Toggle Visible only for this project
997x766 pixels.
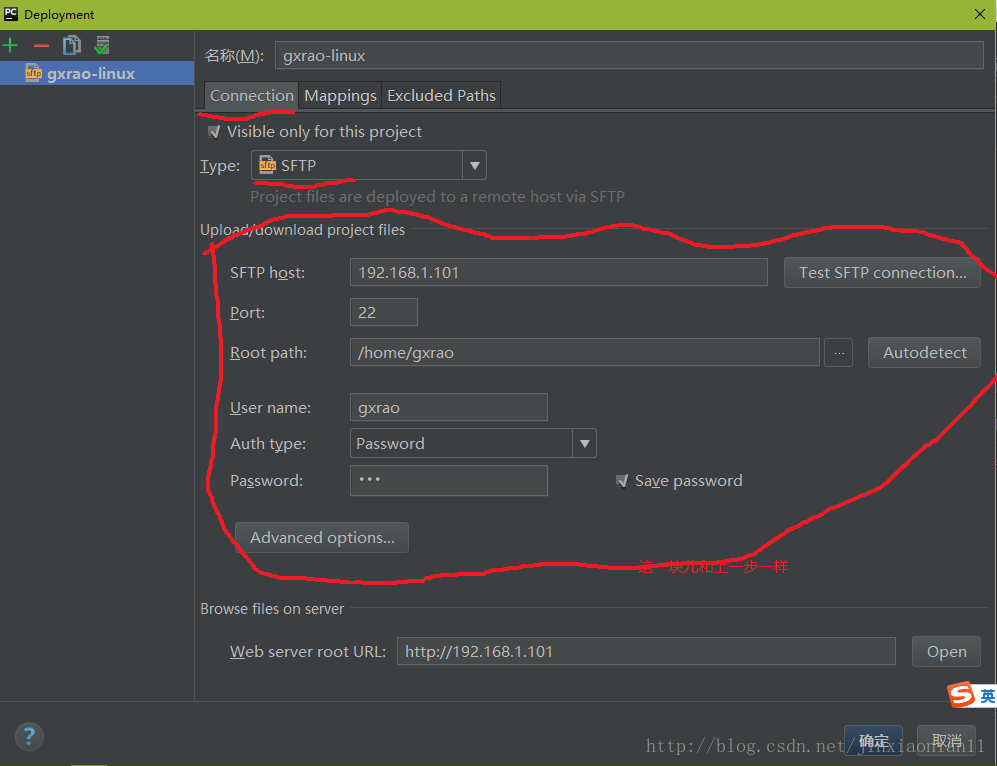point(214,132)
